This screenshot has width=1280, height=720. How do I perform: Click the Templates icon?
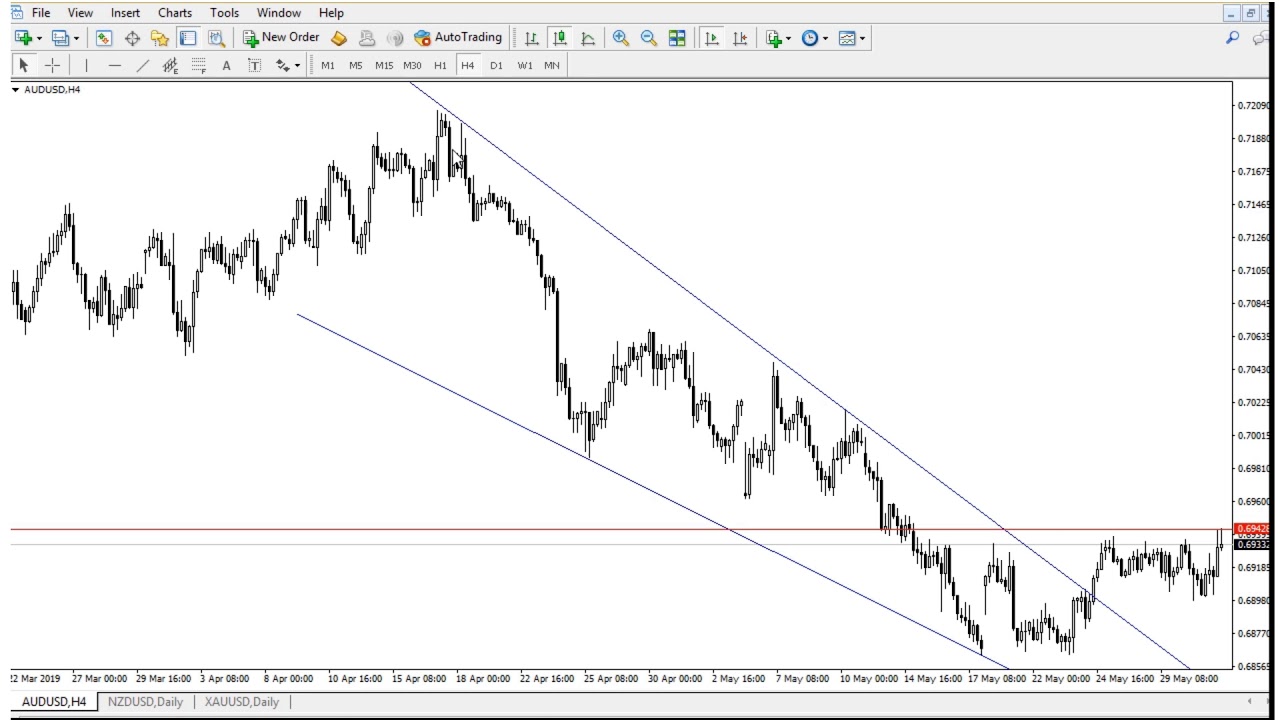pos(847,38)
